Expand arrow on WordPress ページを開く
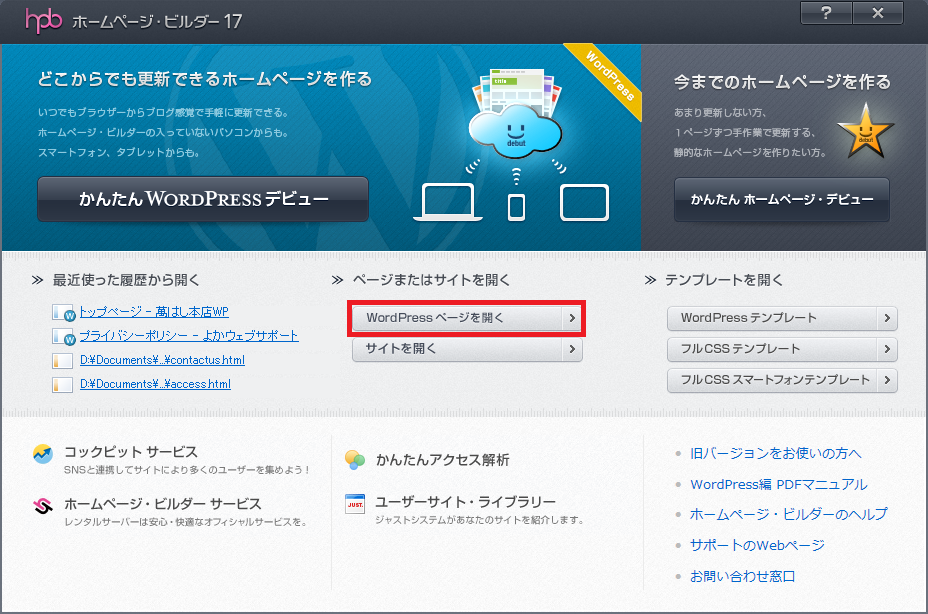Screen dimensions: 928x614 click(572, 318)
